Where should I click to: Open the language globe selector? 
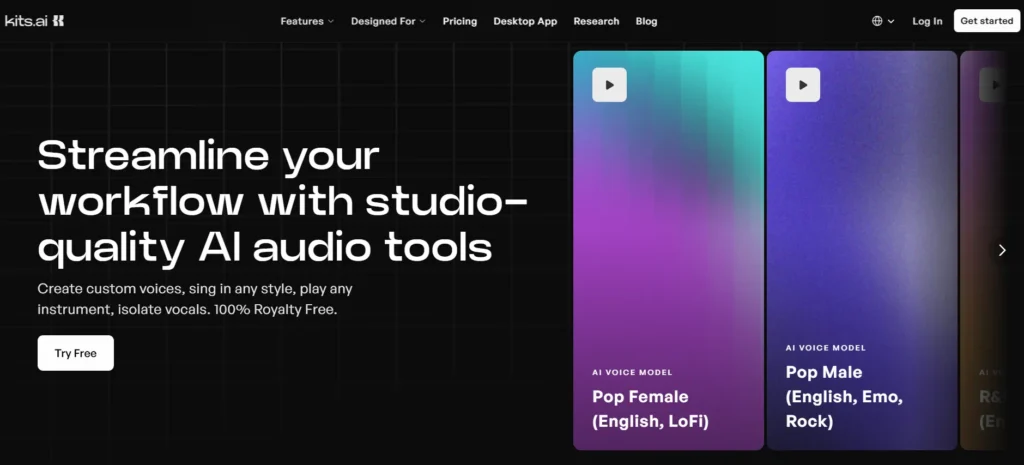click(883, 21)
